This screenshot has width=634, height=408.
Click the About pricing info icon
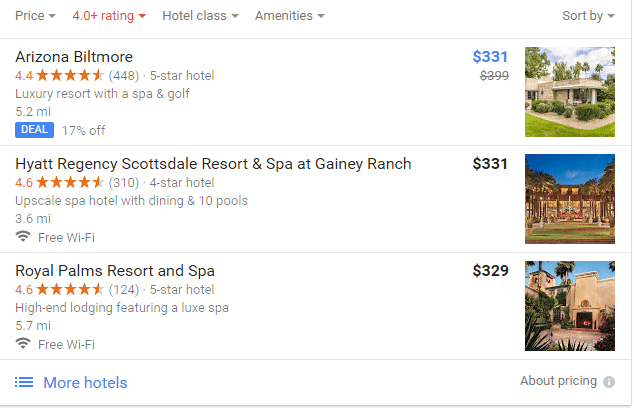[608, 382]
